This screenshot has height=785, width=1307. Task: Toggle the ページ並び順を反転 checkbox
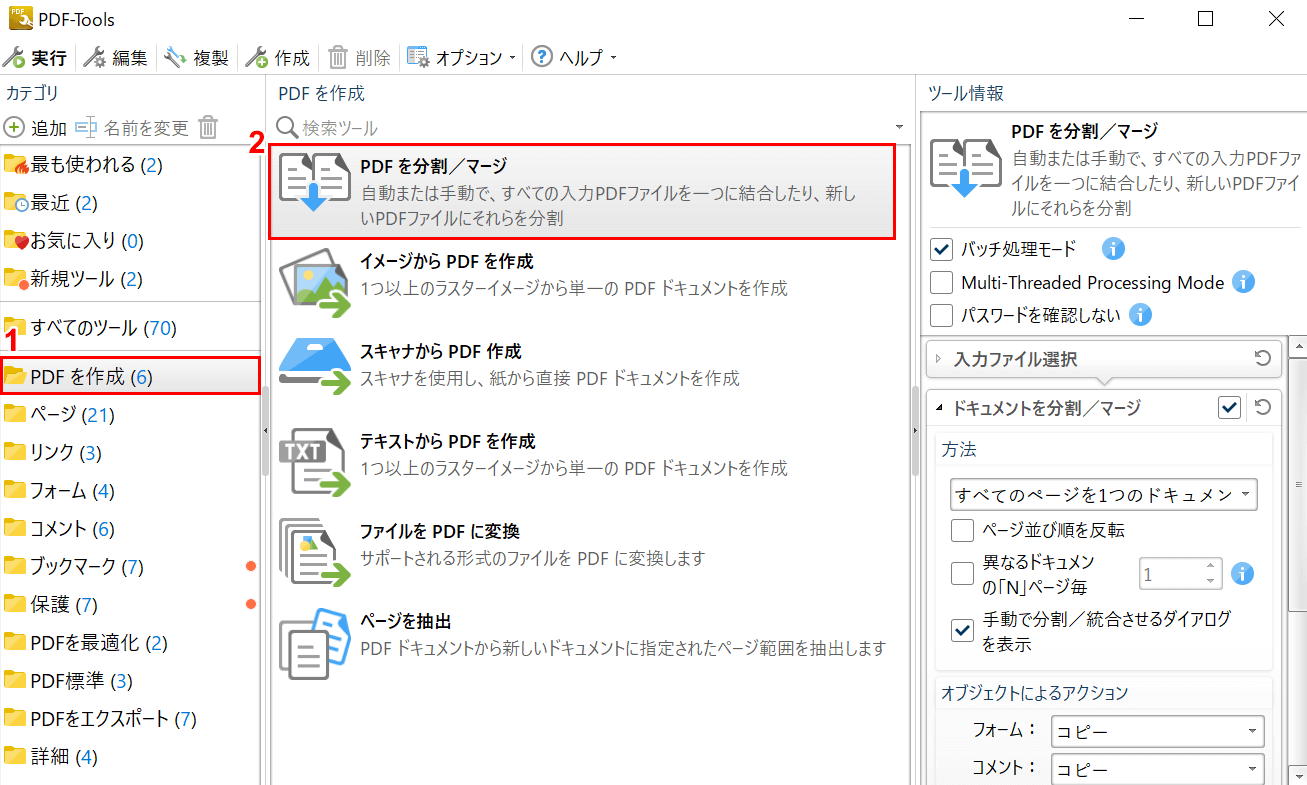click(962, 529)
